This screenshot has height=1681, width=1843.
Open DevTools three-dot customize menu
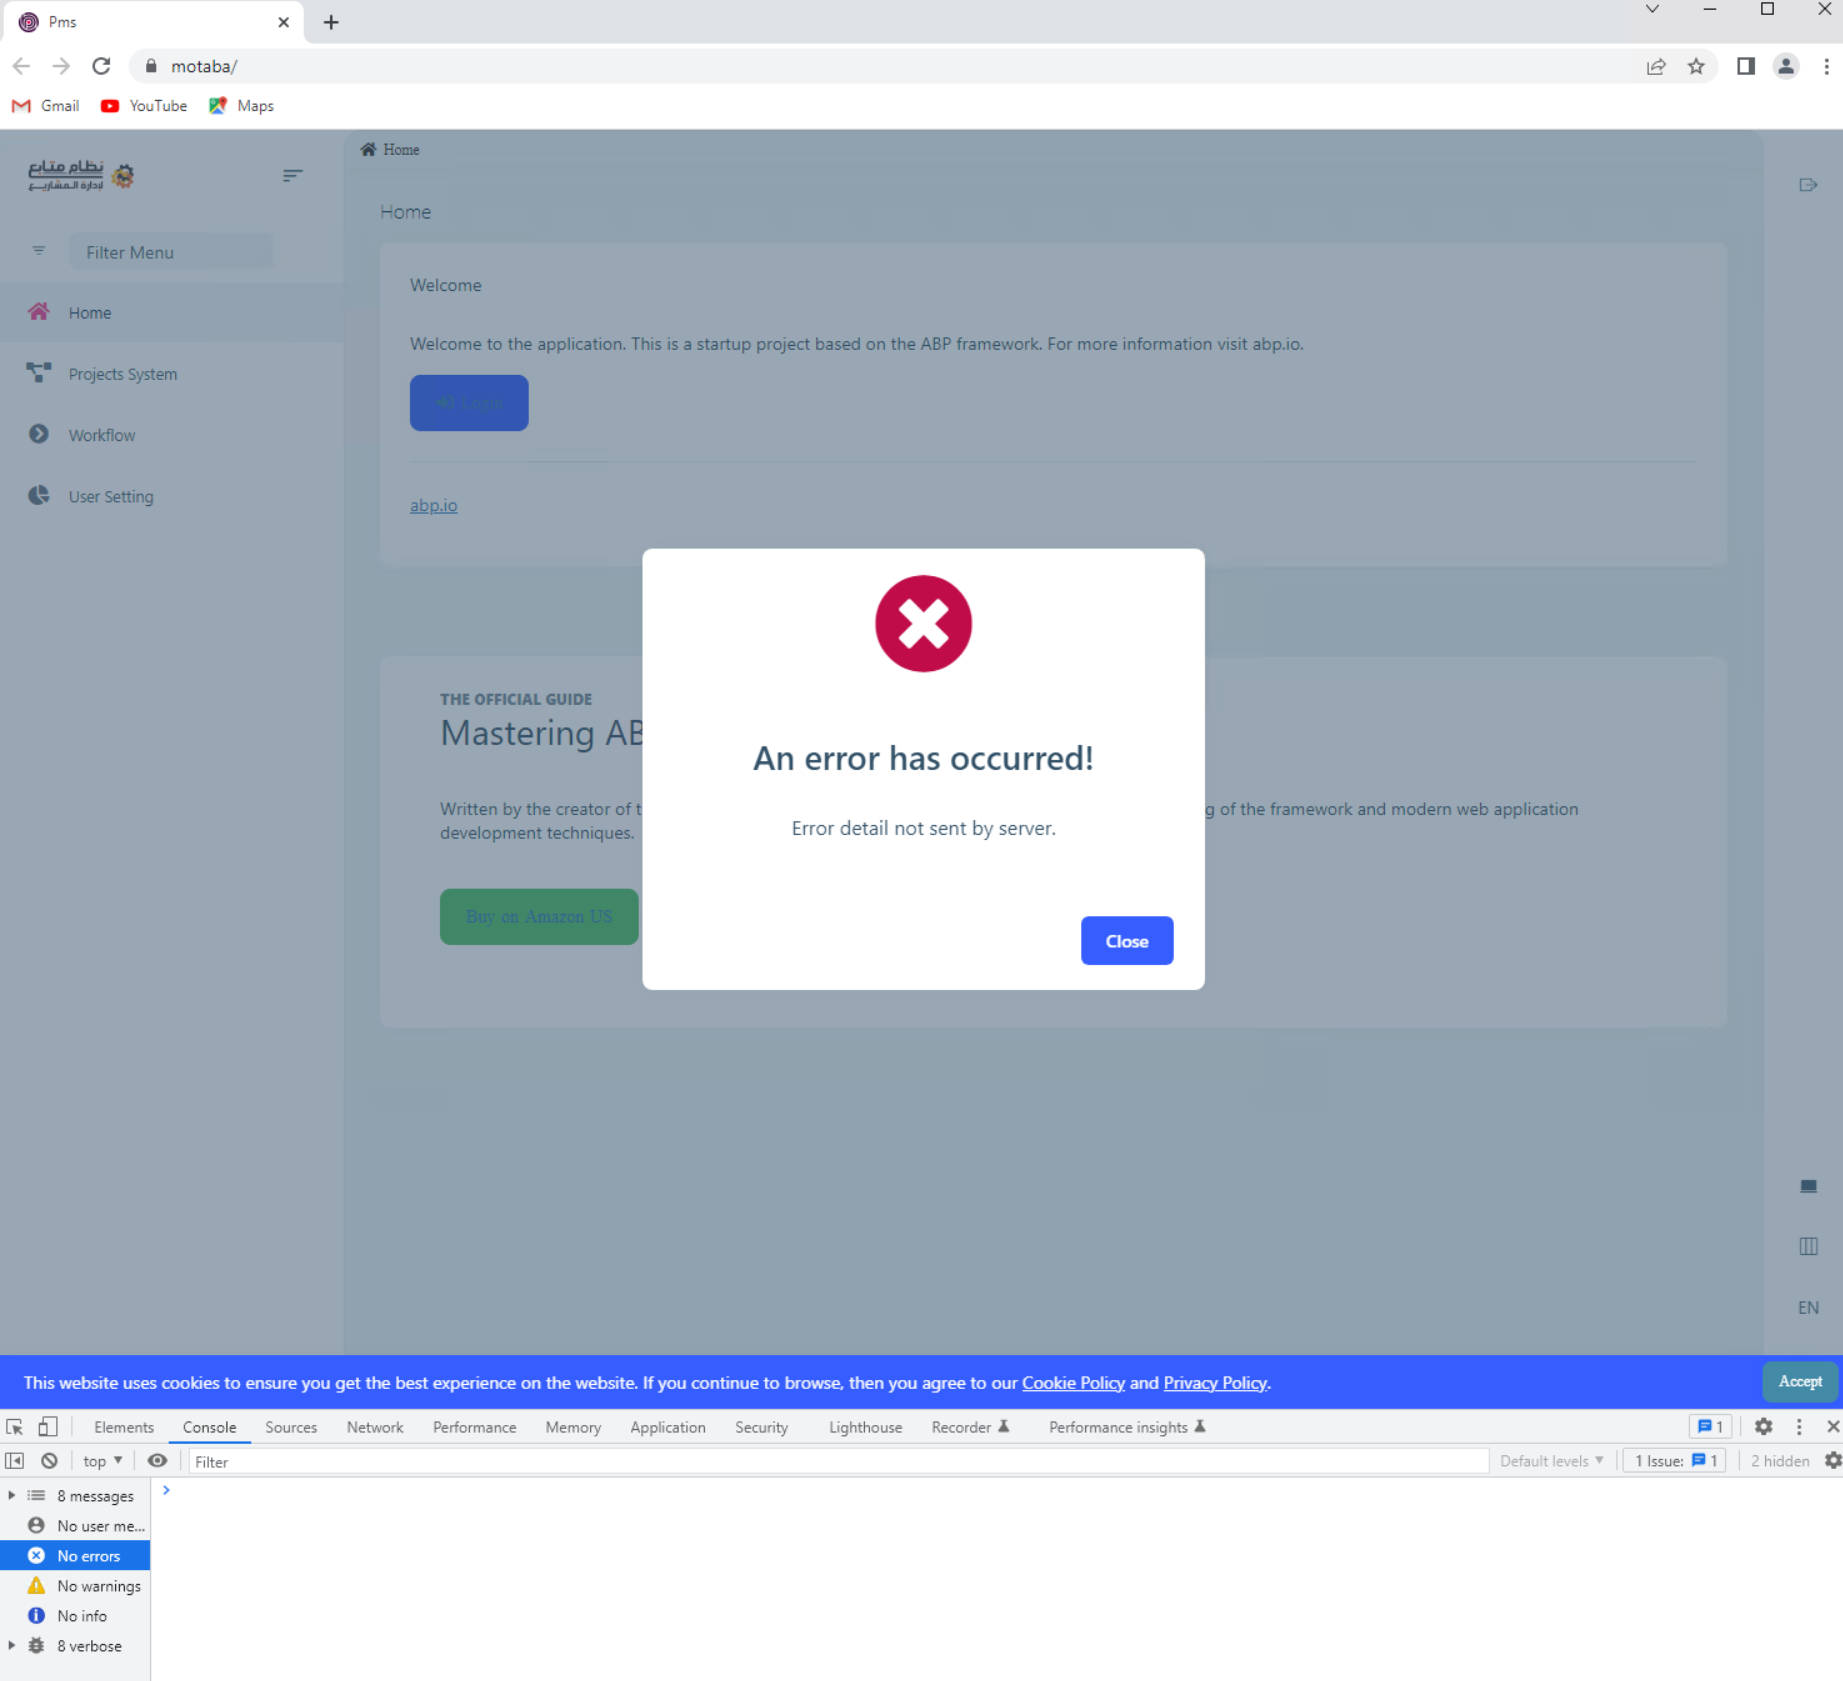[x=1799, y=1427]
